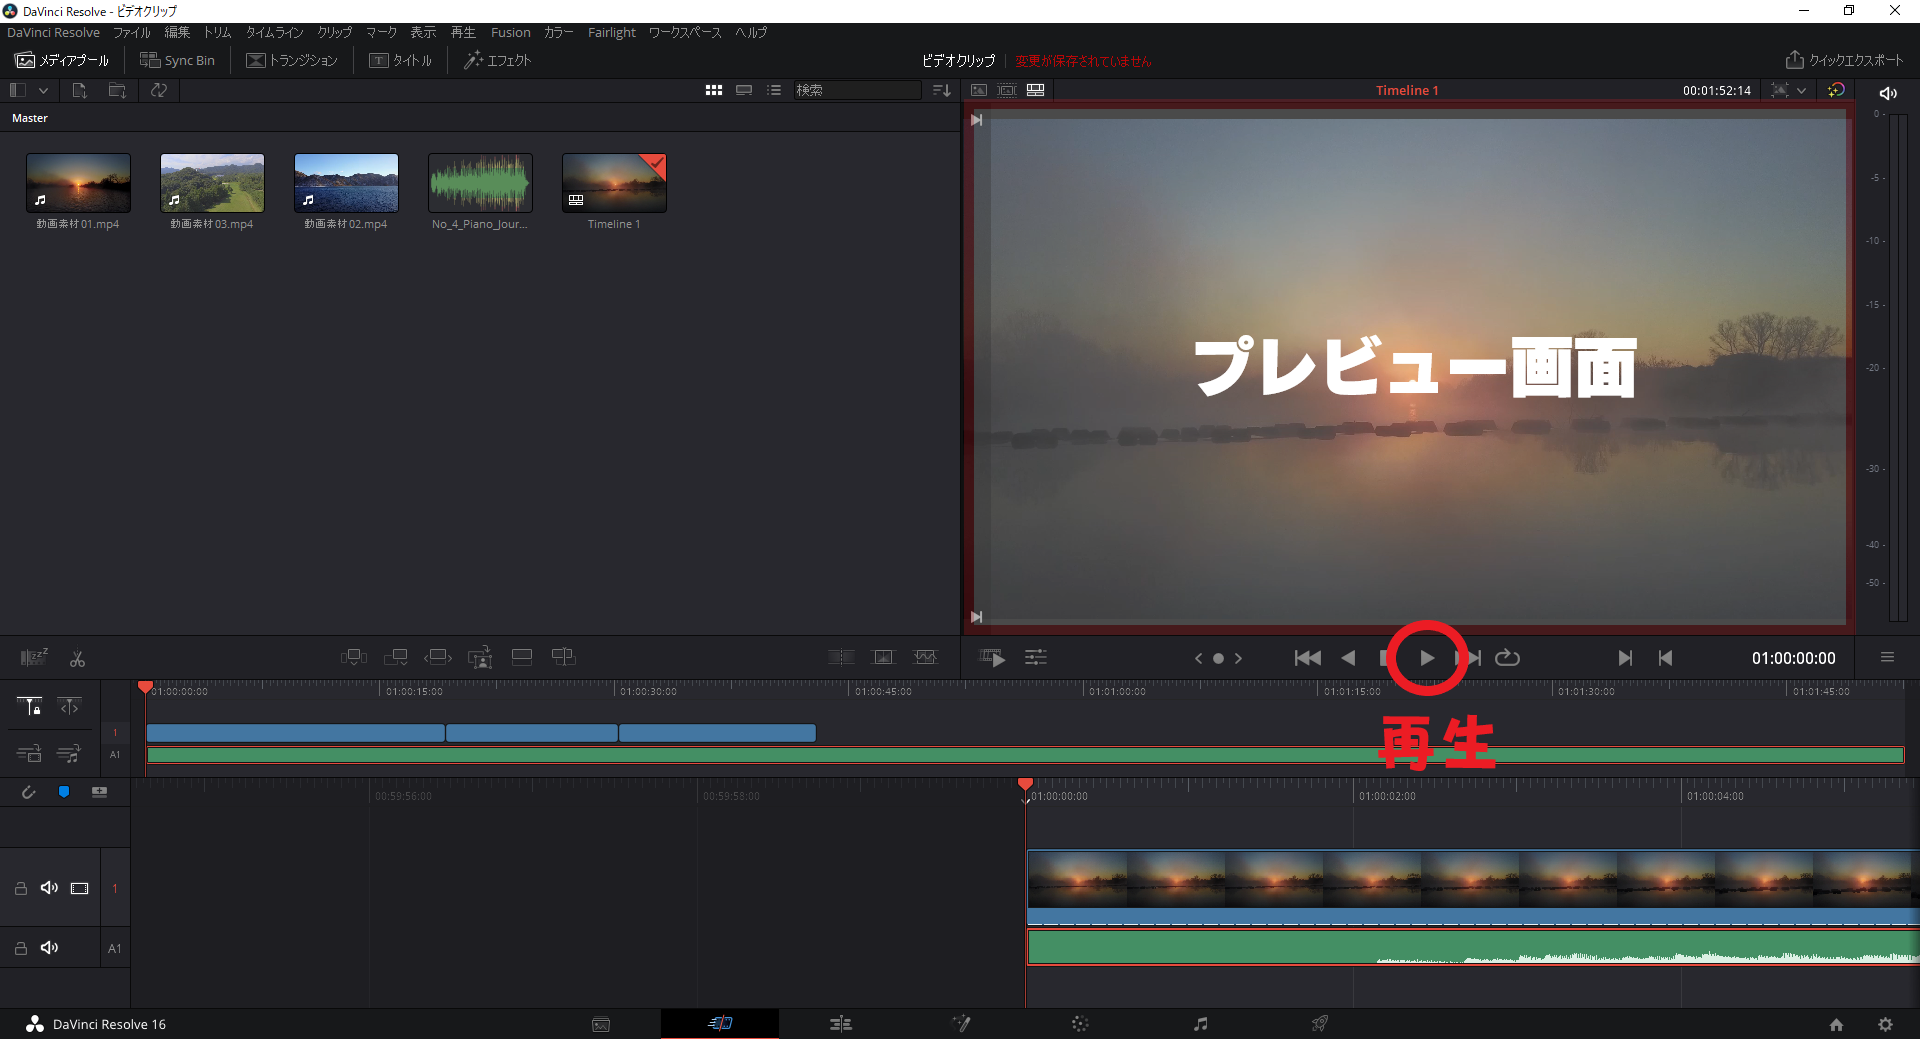This screenshot has width=1920, height=1039.
Task: Open the safe area options chevron
Action: click(1802, 90)
